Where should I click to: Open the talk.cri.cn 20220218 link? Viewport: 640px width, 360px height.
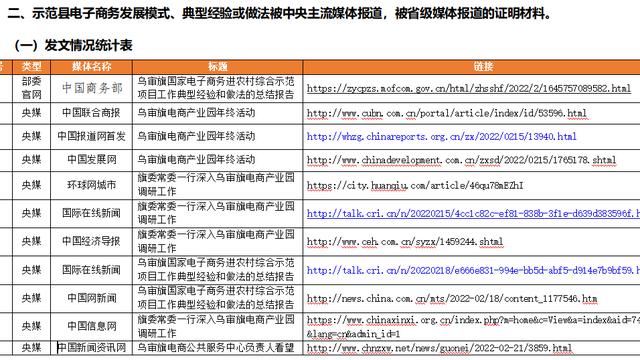(473, 270)
